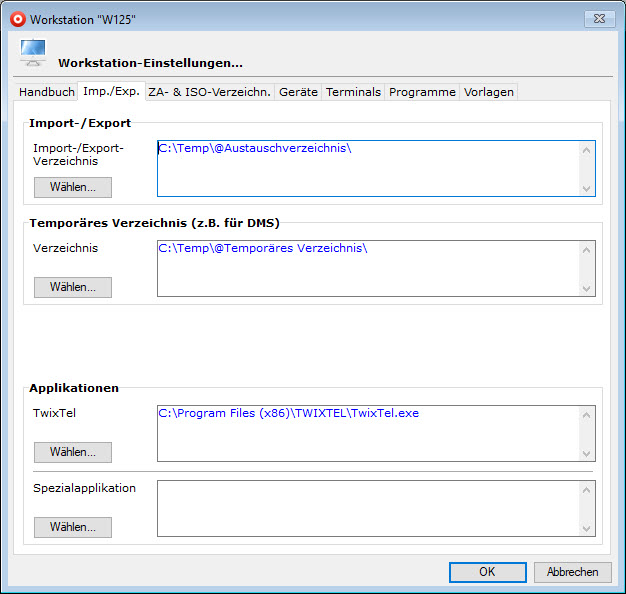
Task: Go to the Programme tab
Action: pos(422,92)
